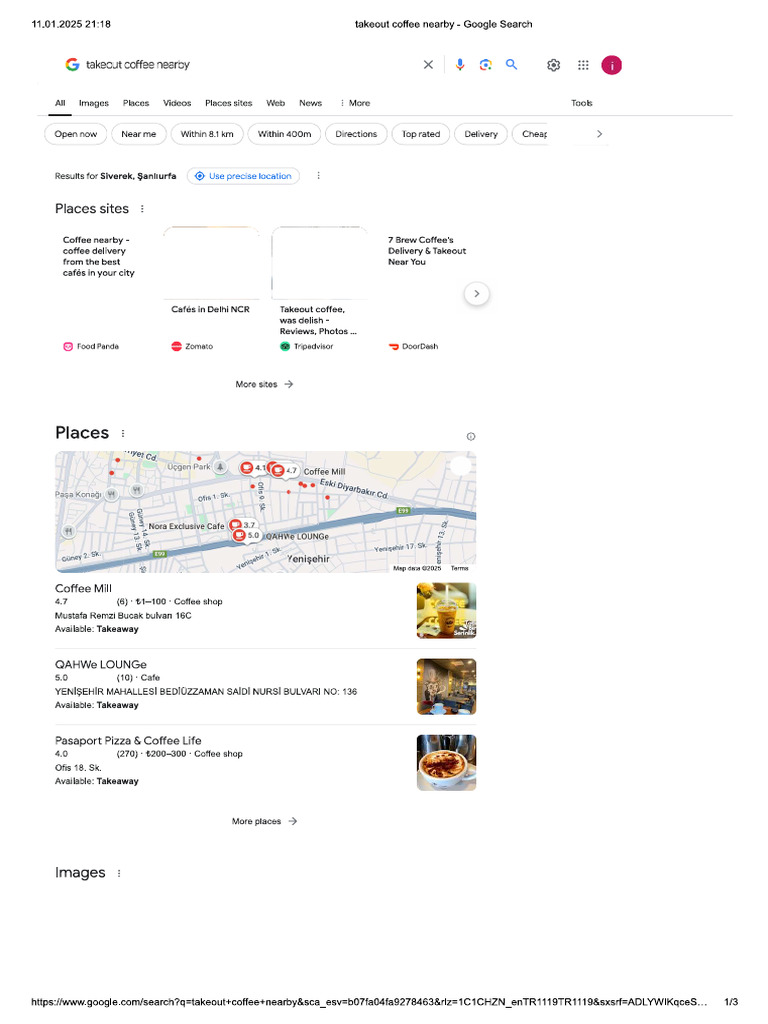Open the three-dot menu next to Places sites
768x1024 pixels.
142,209
